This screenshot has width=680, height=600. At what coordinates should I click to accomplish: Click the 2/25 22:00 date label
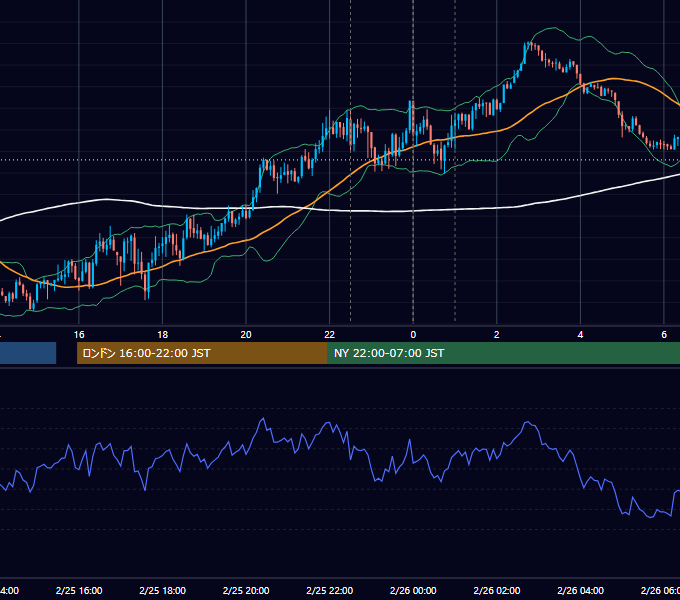point(330,590)
